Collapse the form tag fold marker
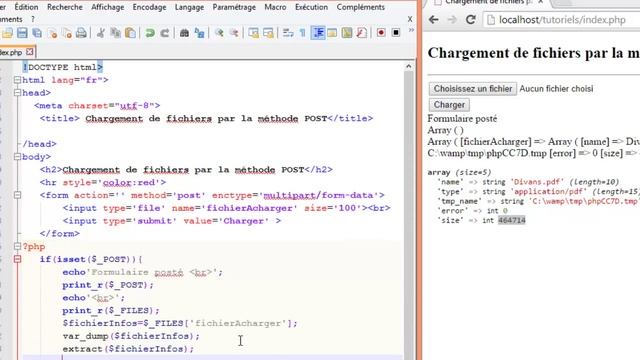 pos(17,195)
